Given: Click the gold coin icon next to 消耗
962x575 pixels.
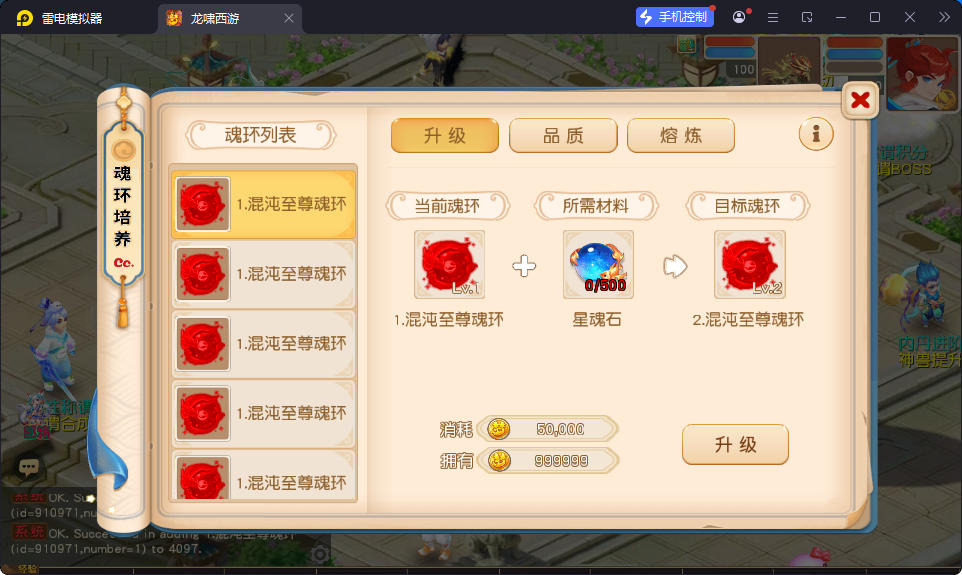Looking at the screenshot, I should coord(498,429).
